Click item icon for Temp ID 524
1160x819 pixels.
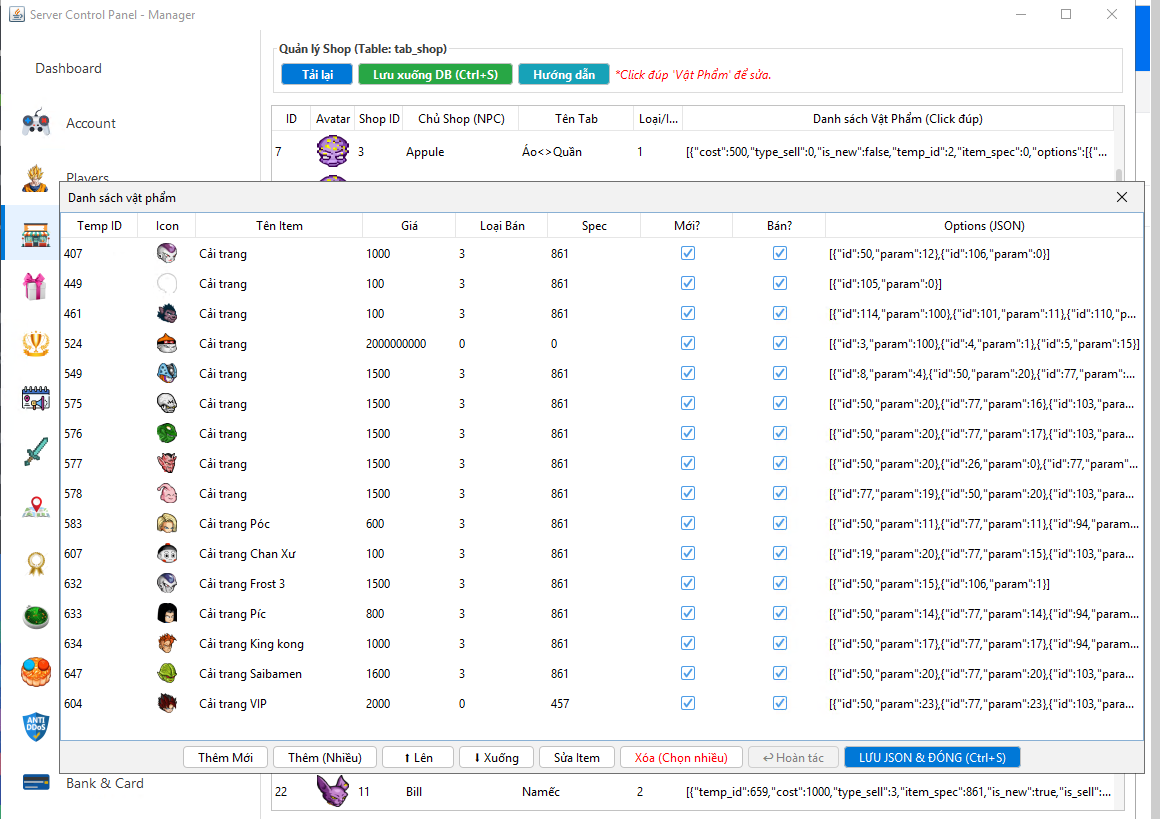[167, 343]
